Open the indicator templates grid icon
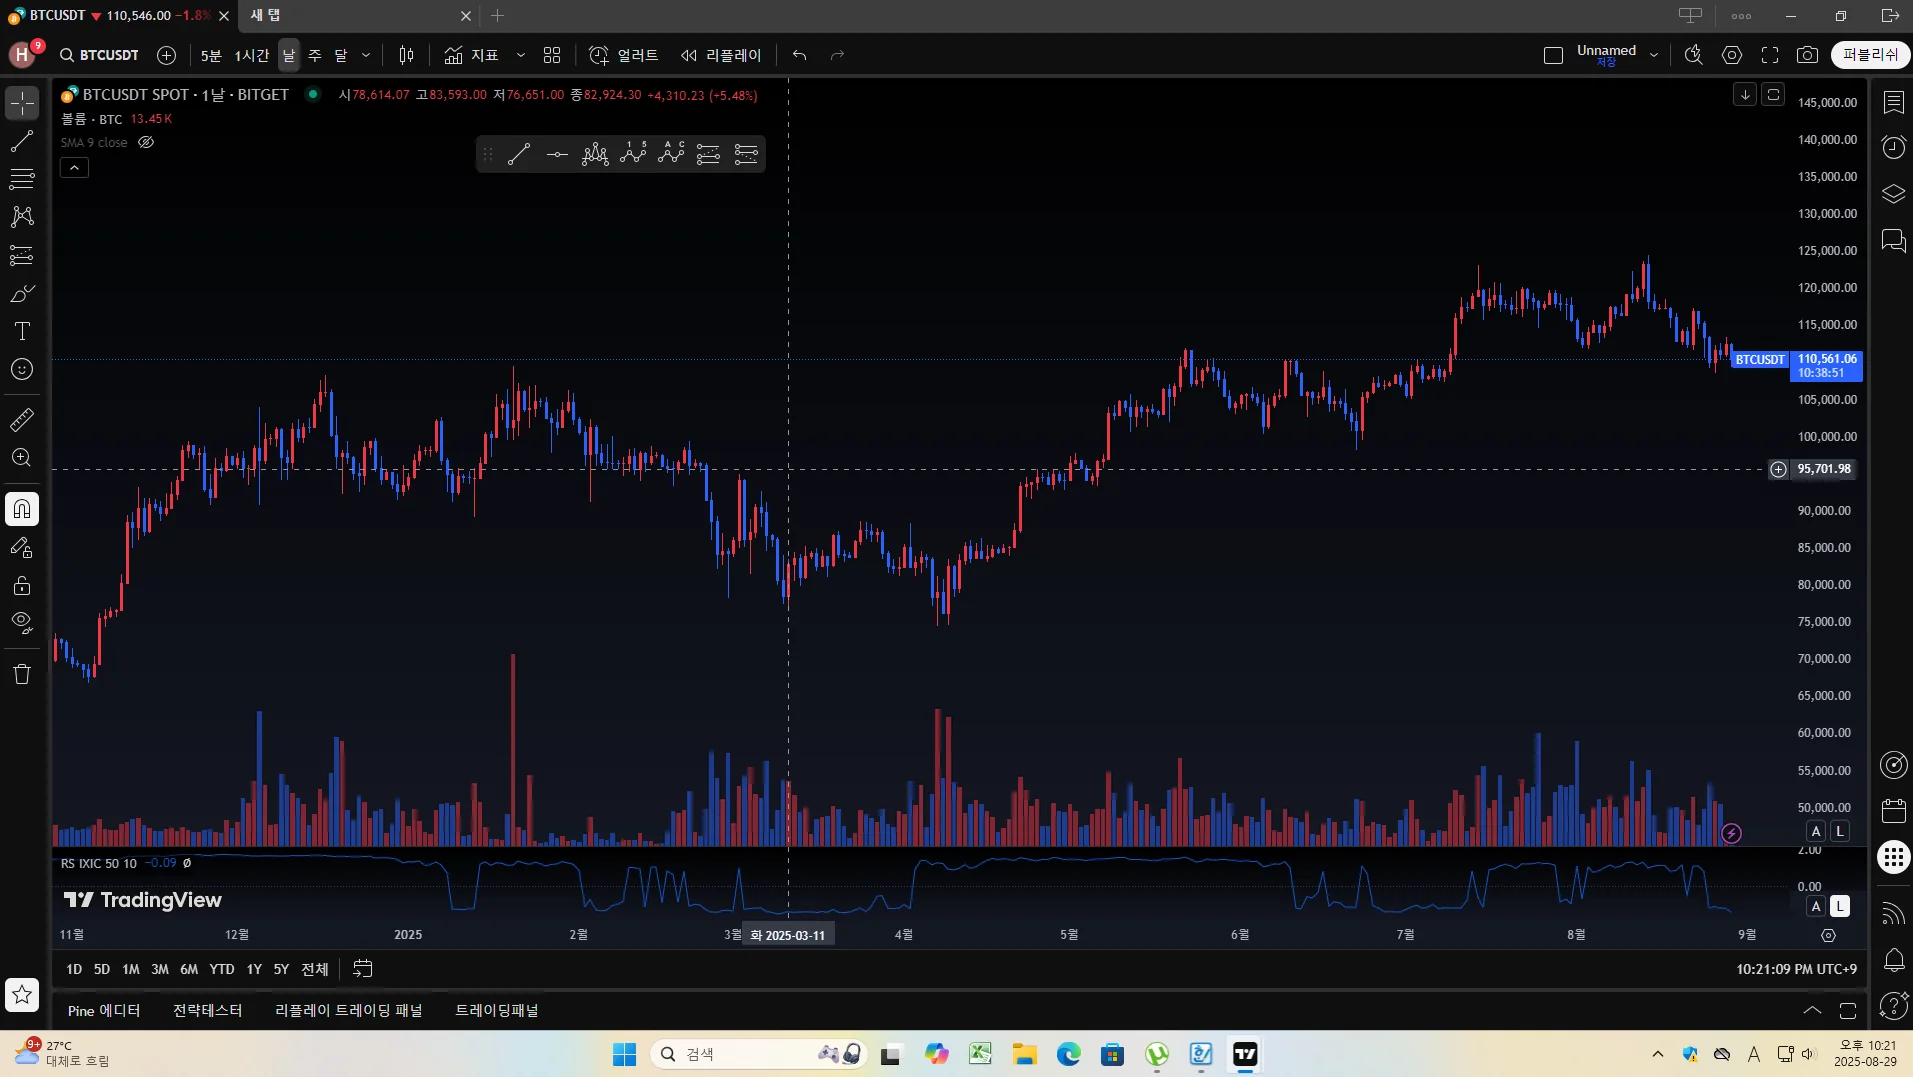 (x=552, y=55)
